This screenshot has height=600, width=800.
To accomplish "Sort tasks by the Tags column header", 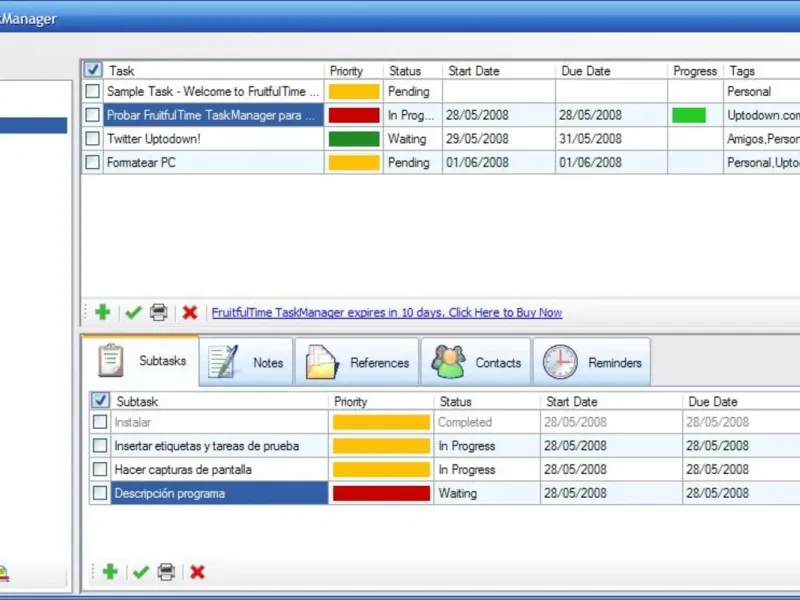I will [762, 71].
